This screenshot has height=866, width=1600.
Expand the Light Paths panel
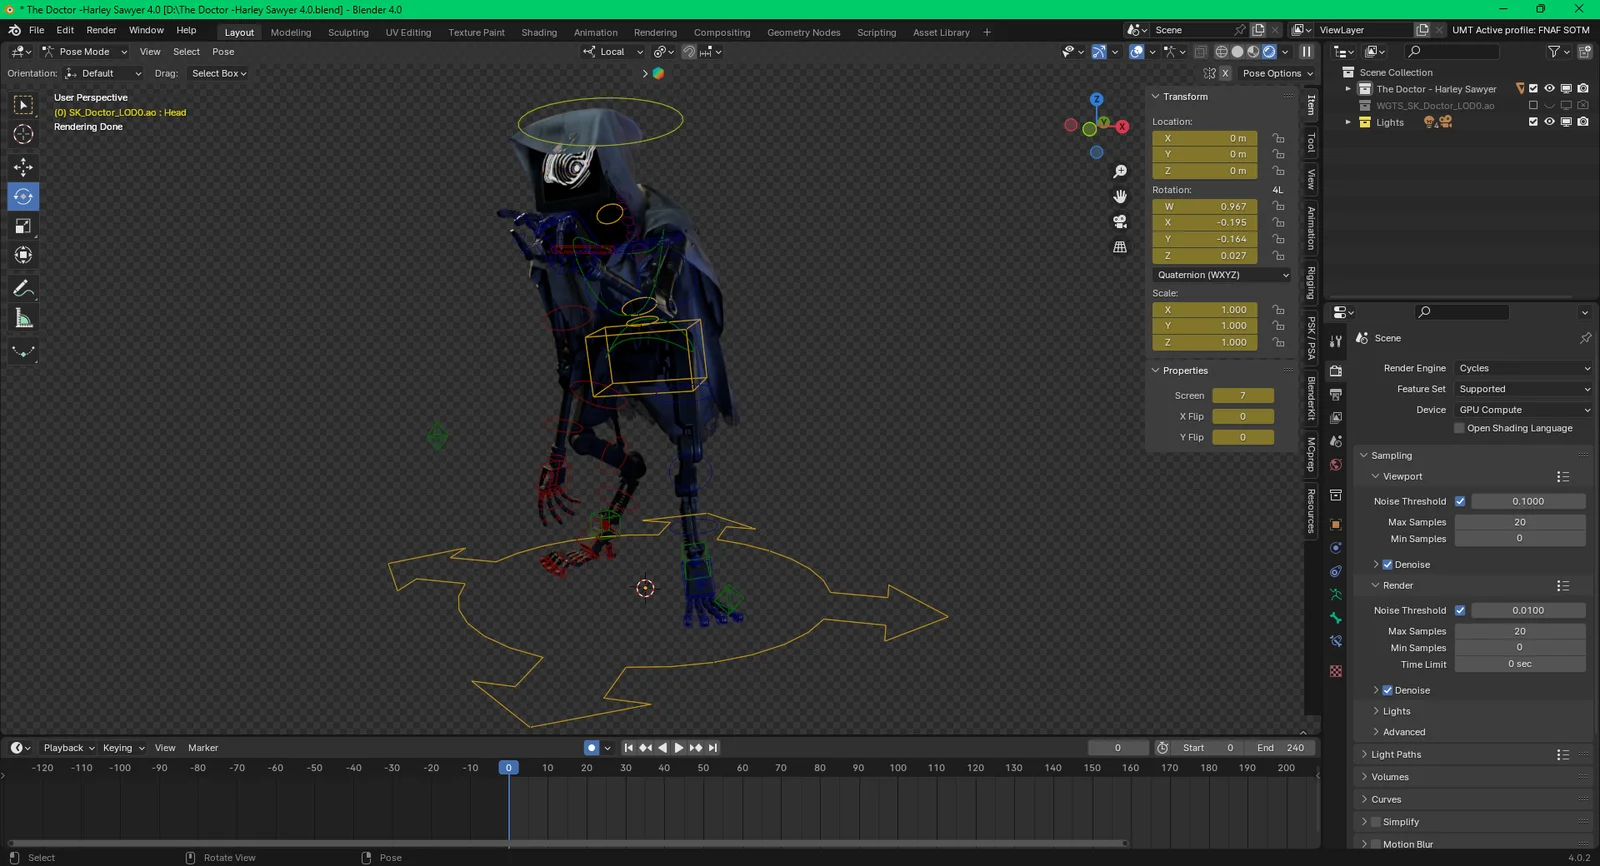pyautogui.click(x=1396, y=755)
